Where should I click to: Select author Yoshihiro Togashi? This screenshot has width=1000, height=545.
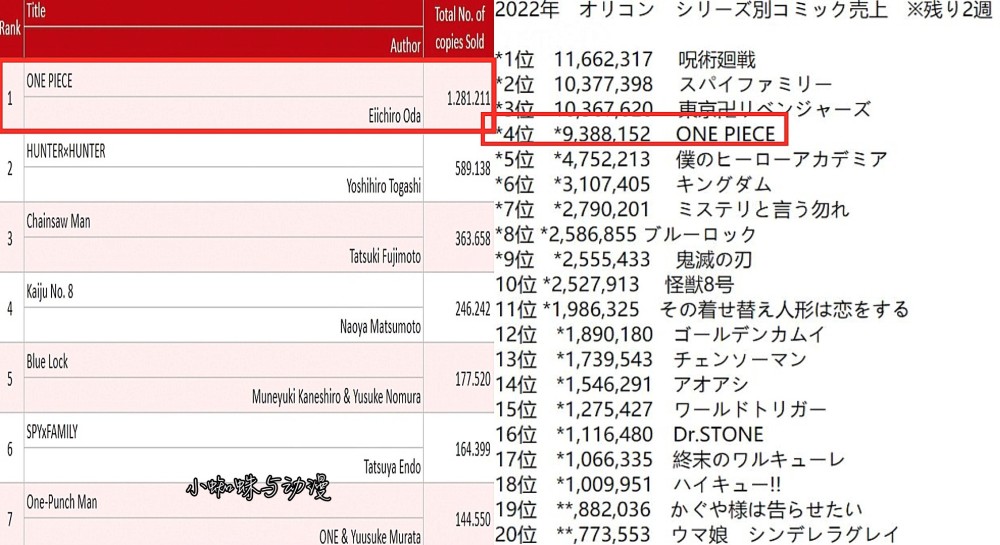pos(383,186)
